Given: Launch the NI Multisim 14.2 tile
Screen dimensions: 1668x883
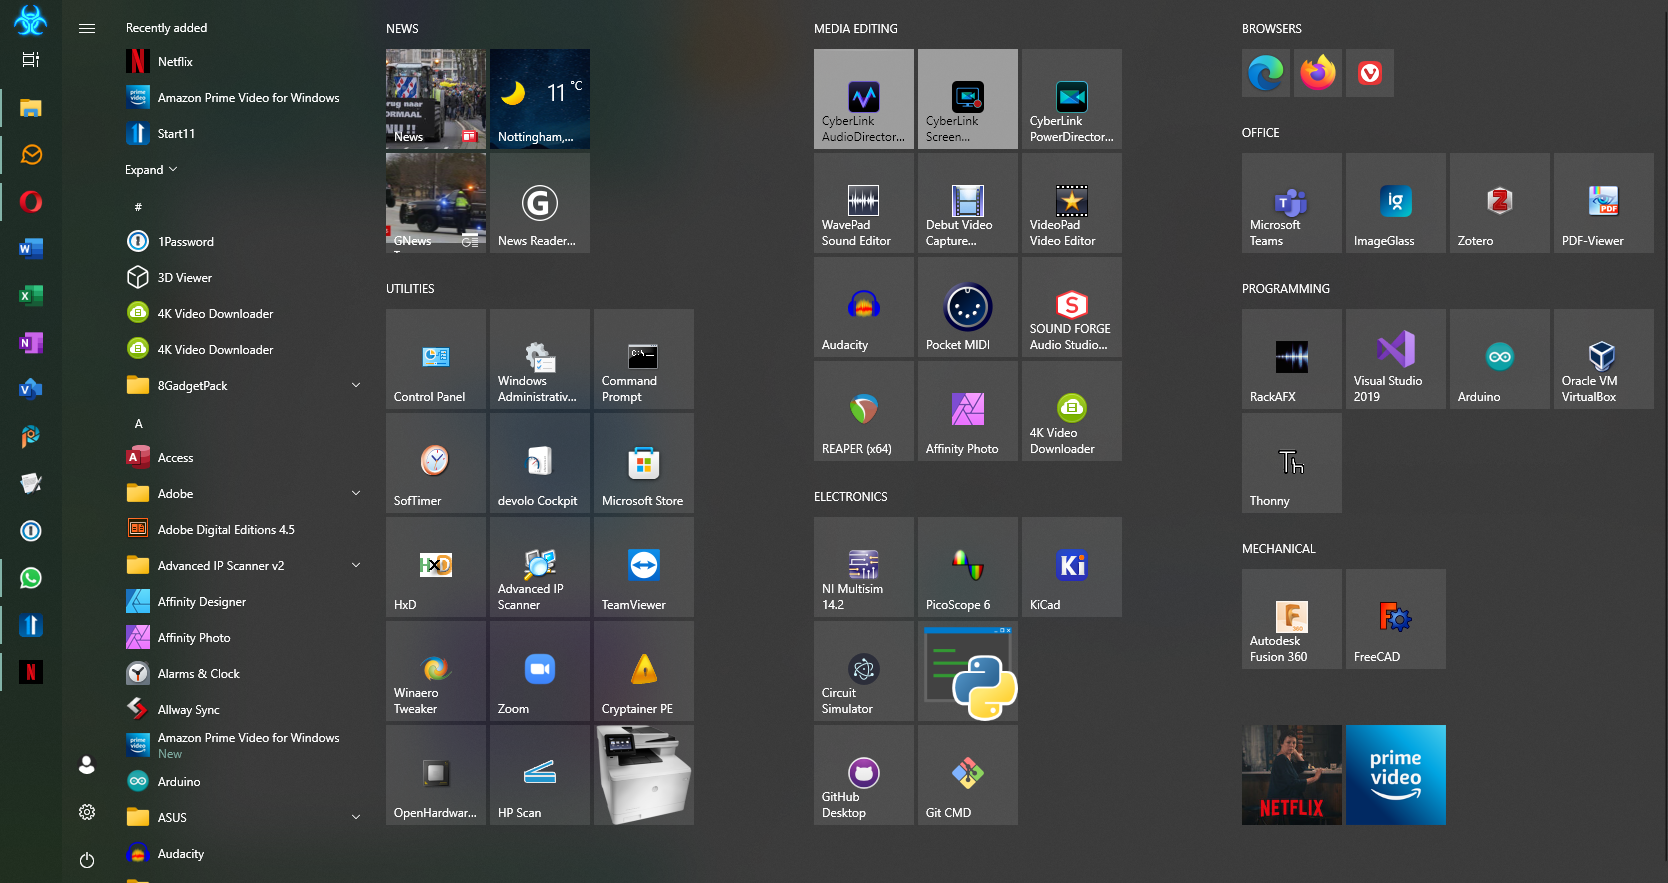Looking at the screenshot, I should tap(864, 567).
